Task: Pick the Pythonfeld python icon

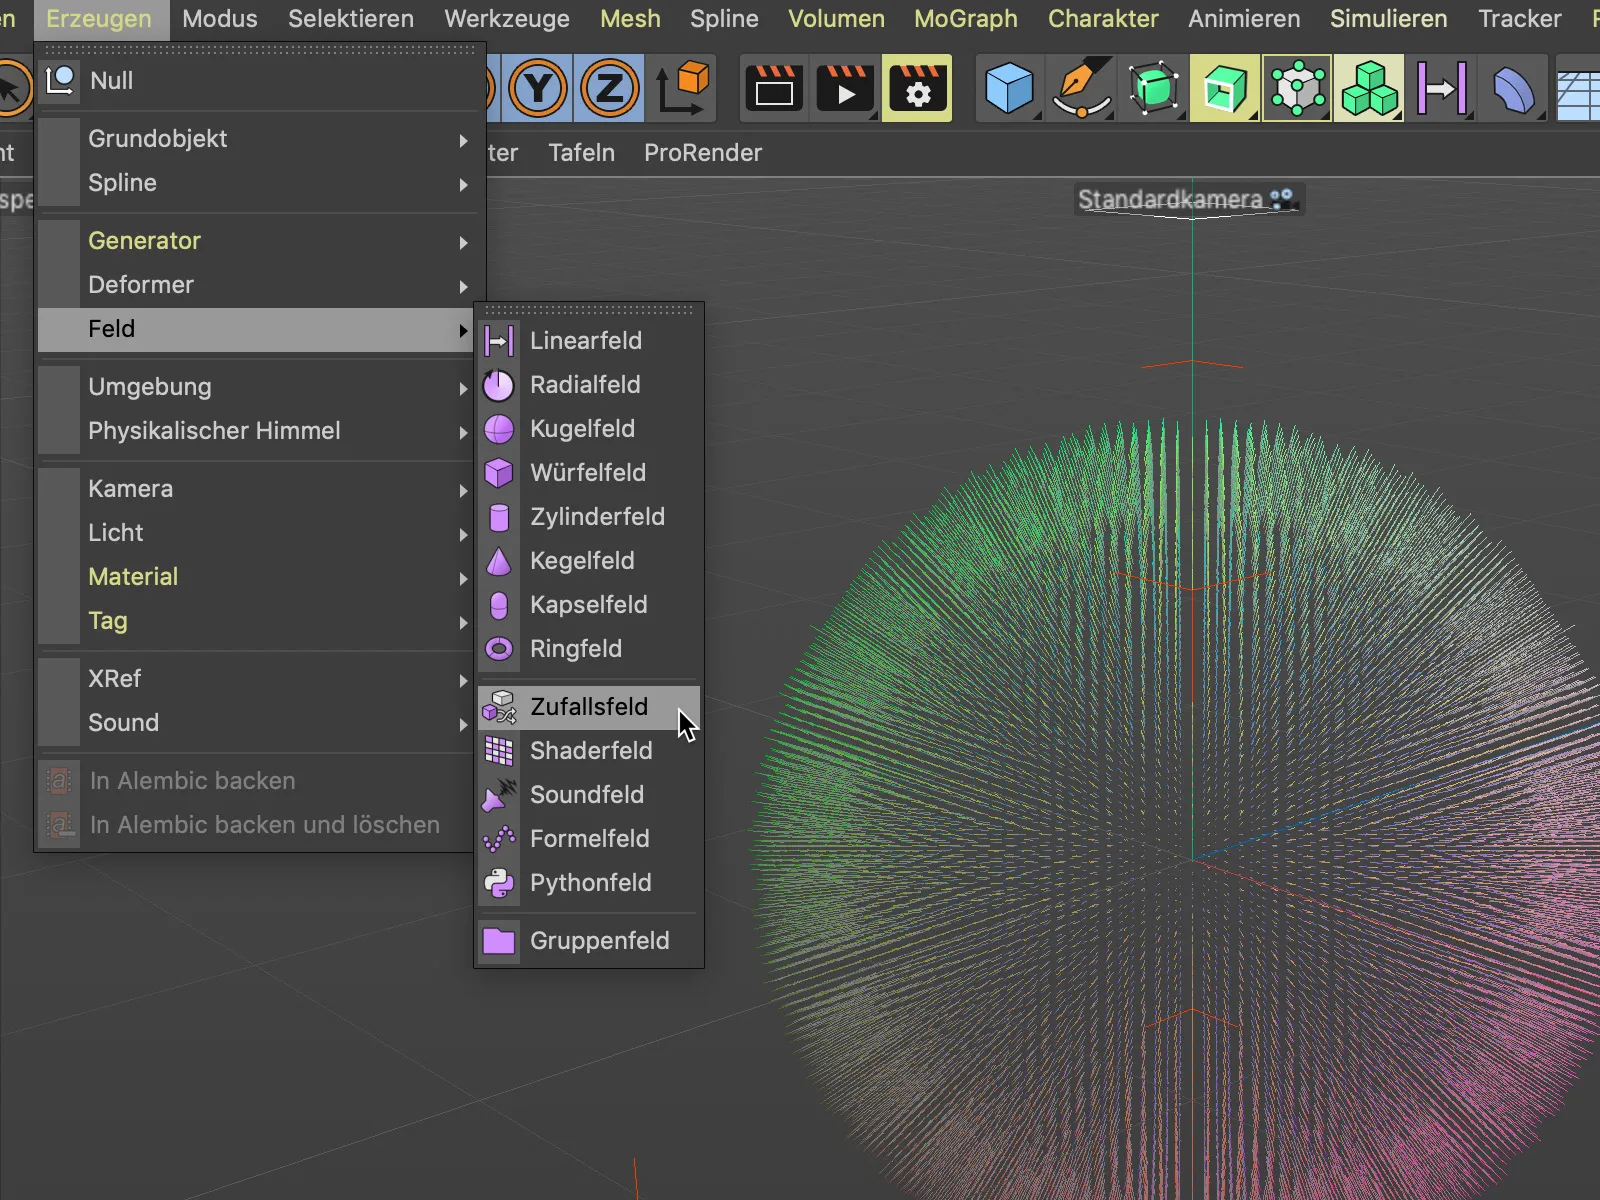Action: (499, 883)
